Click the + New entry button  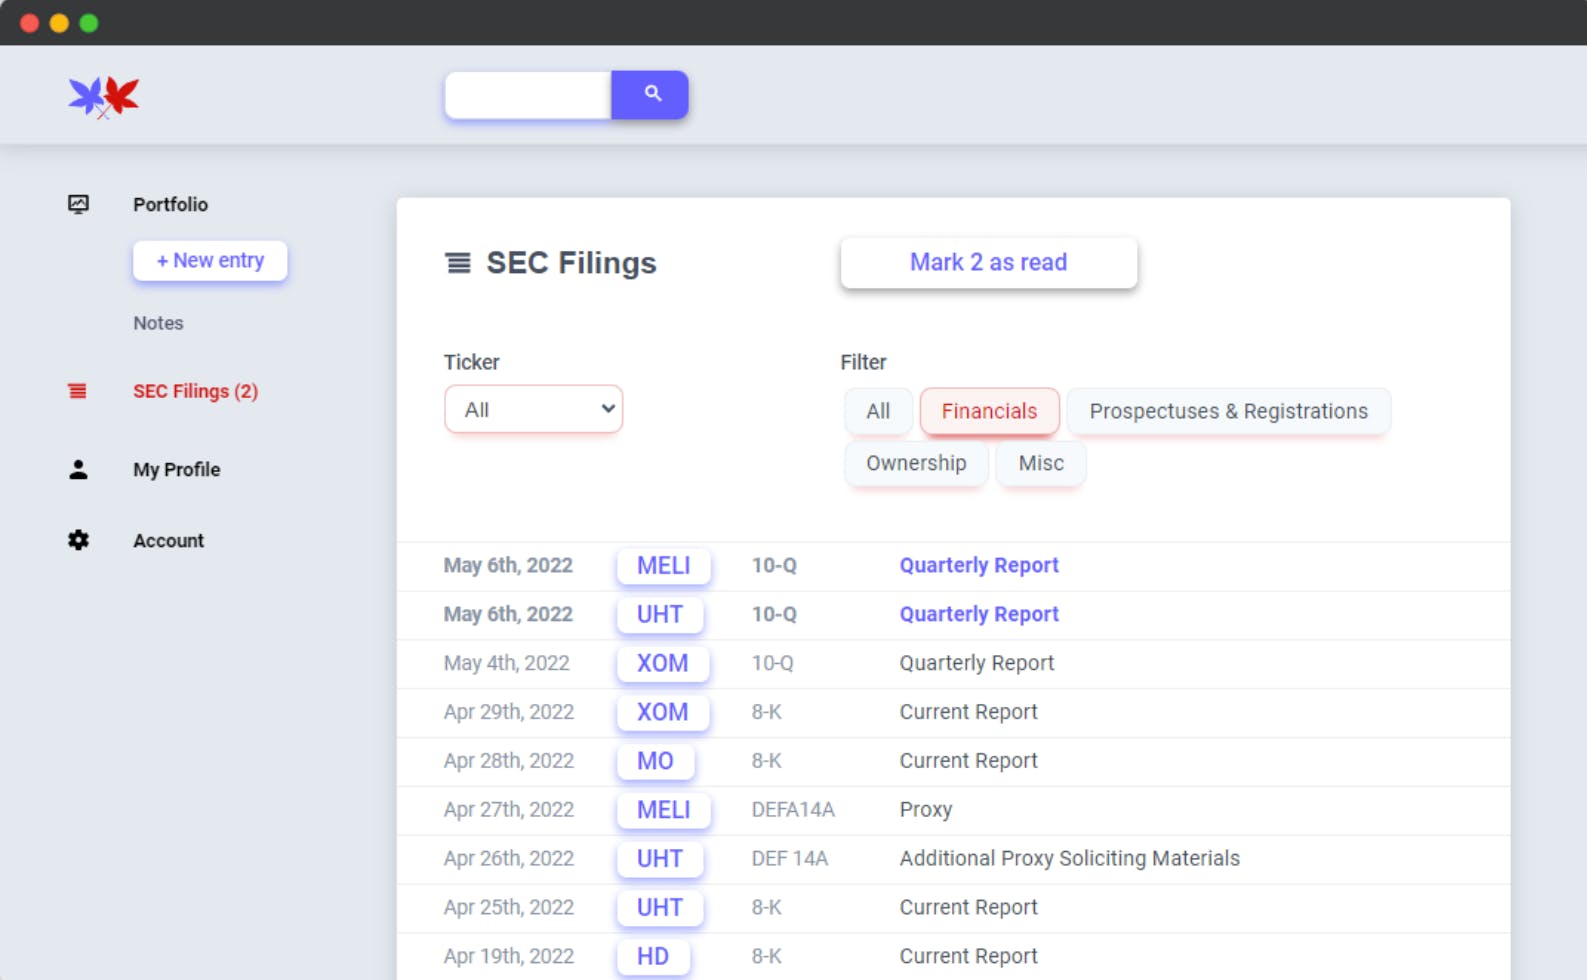tap(210, 260)
